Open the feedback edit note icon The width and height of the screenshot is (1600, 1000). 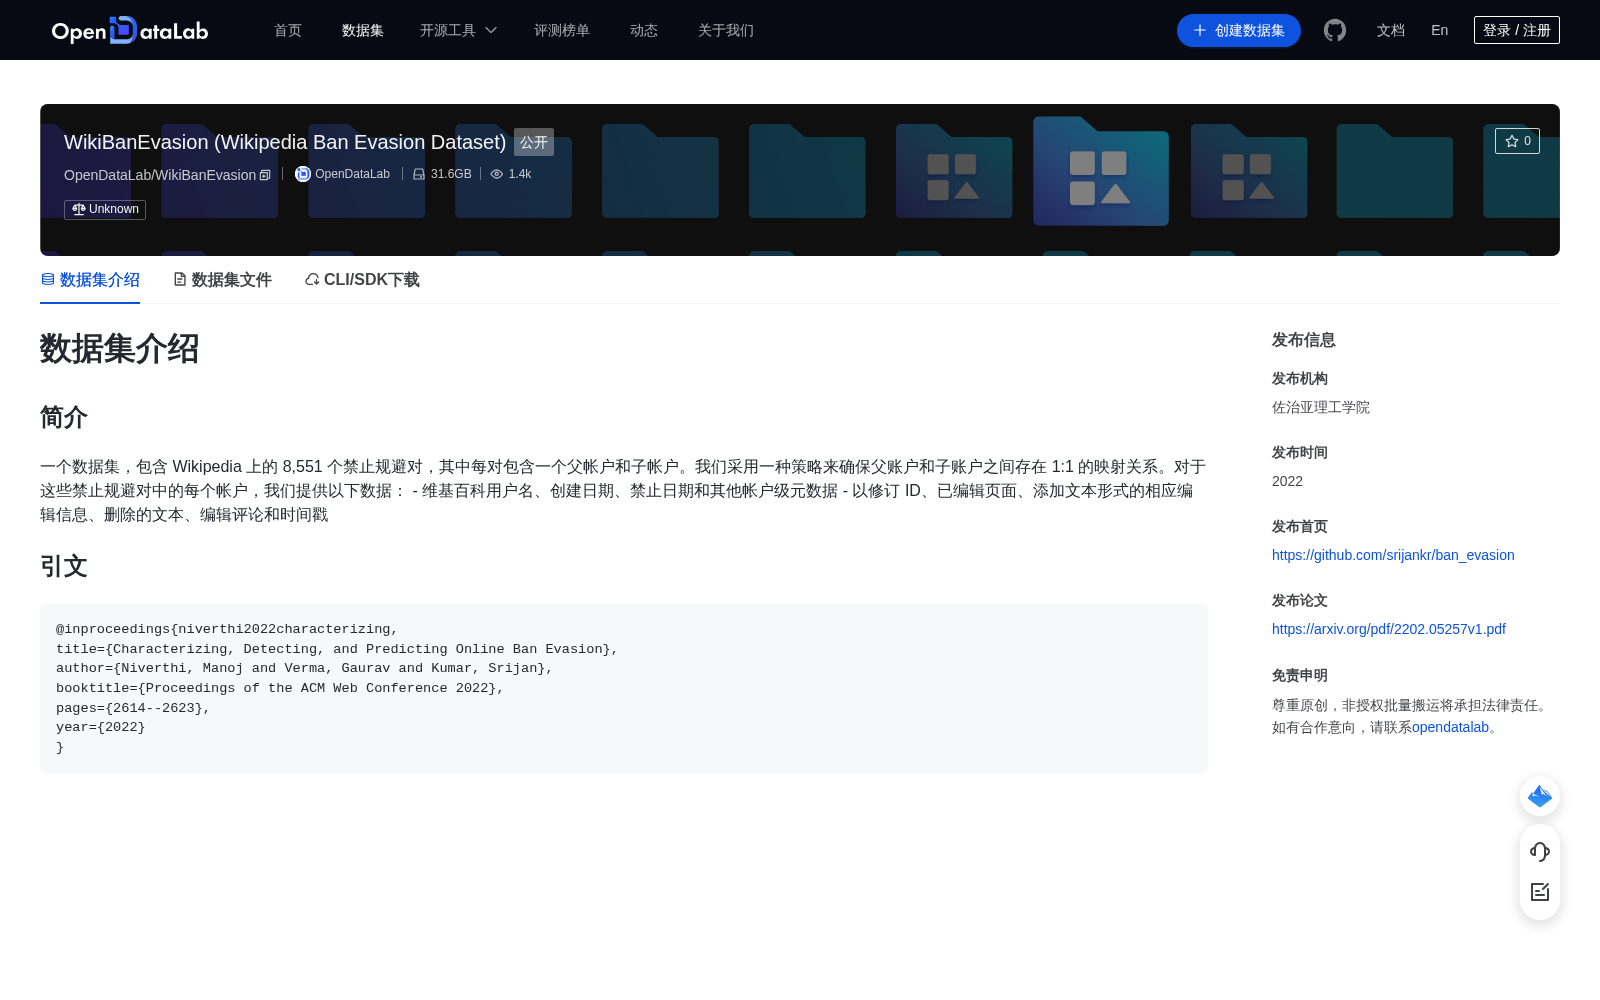(x=1540, y=892)
